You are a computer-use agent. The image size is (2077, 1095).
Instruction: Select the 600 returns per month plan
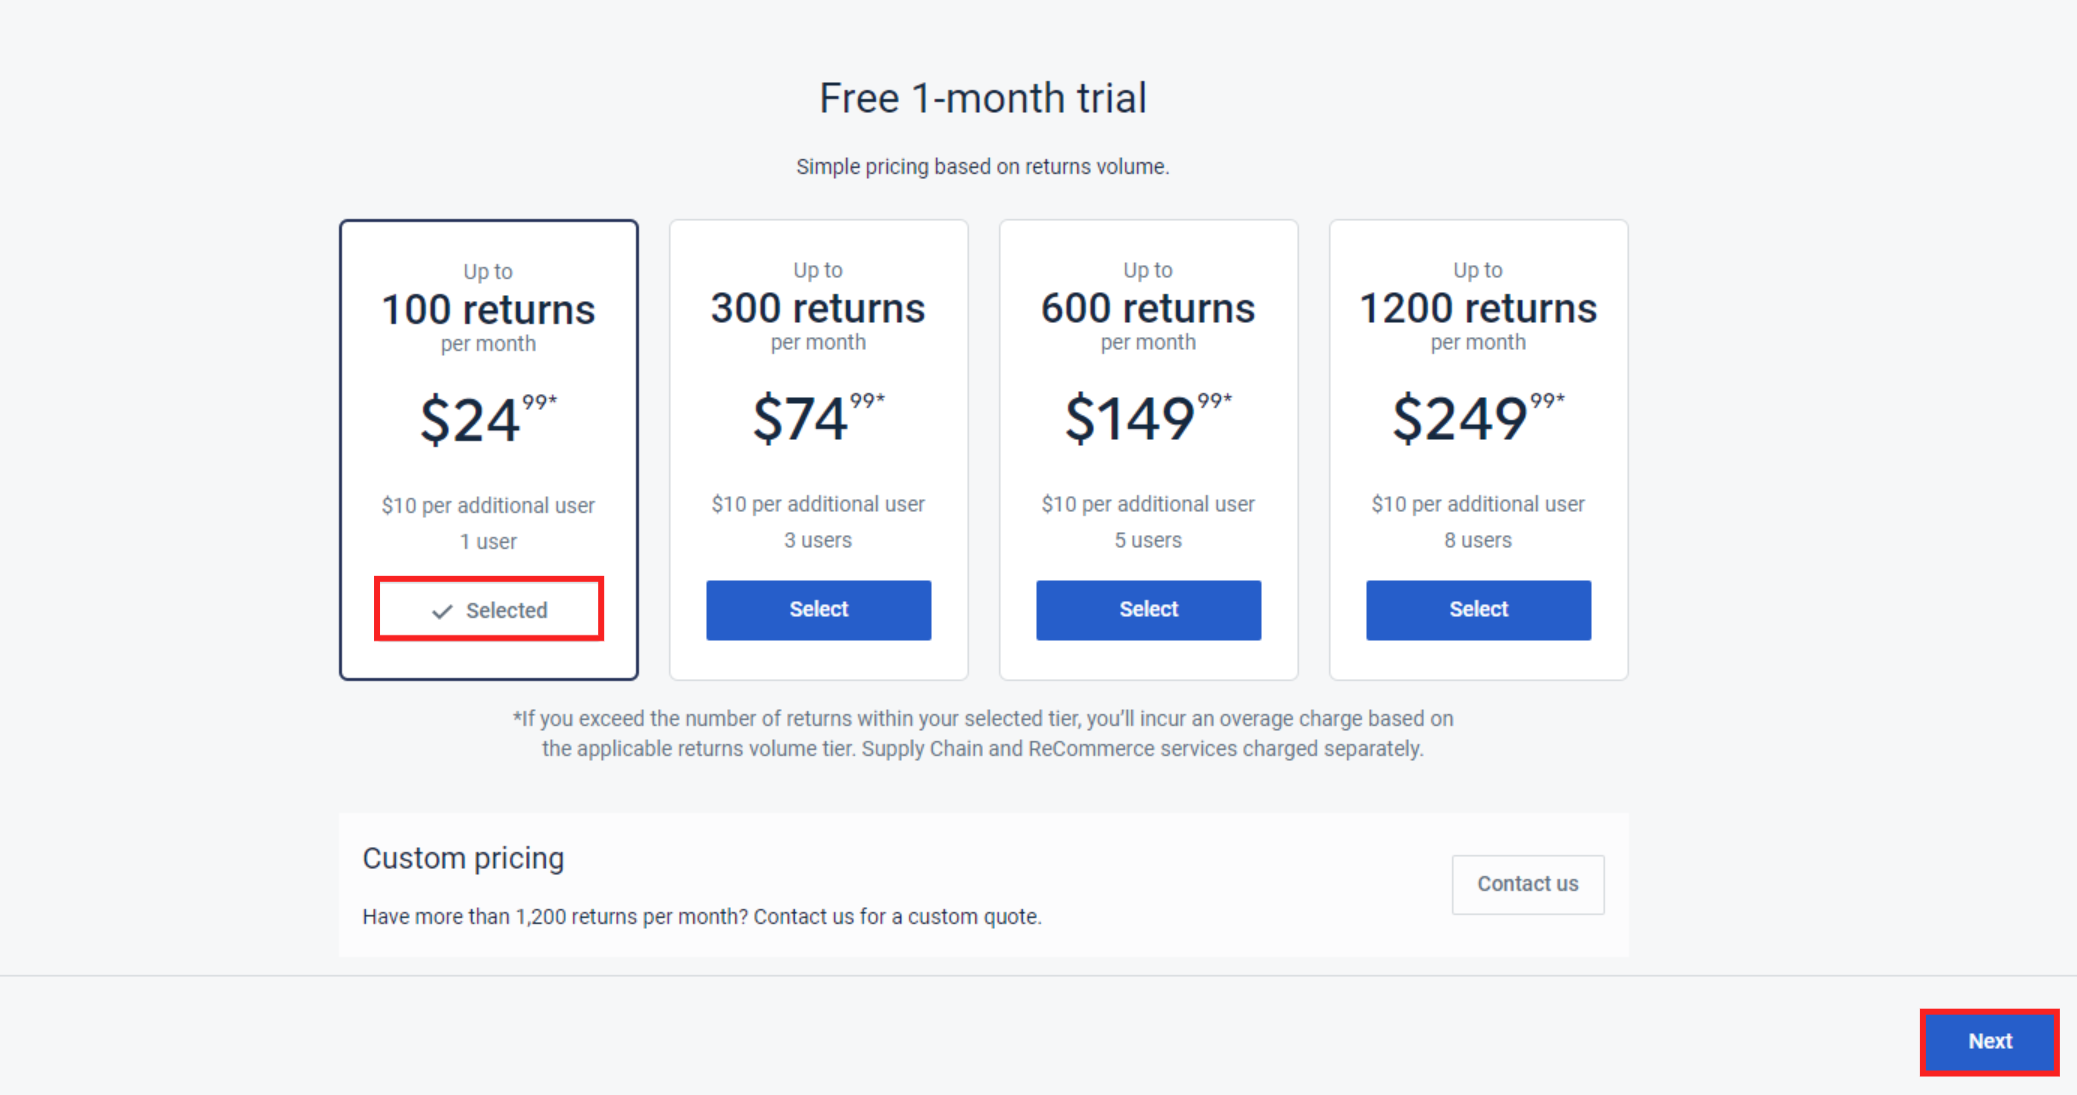tap(1148, 610)
